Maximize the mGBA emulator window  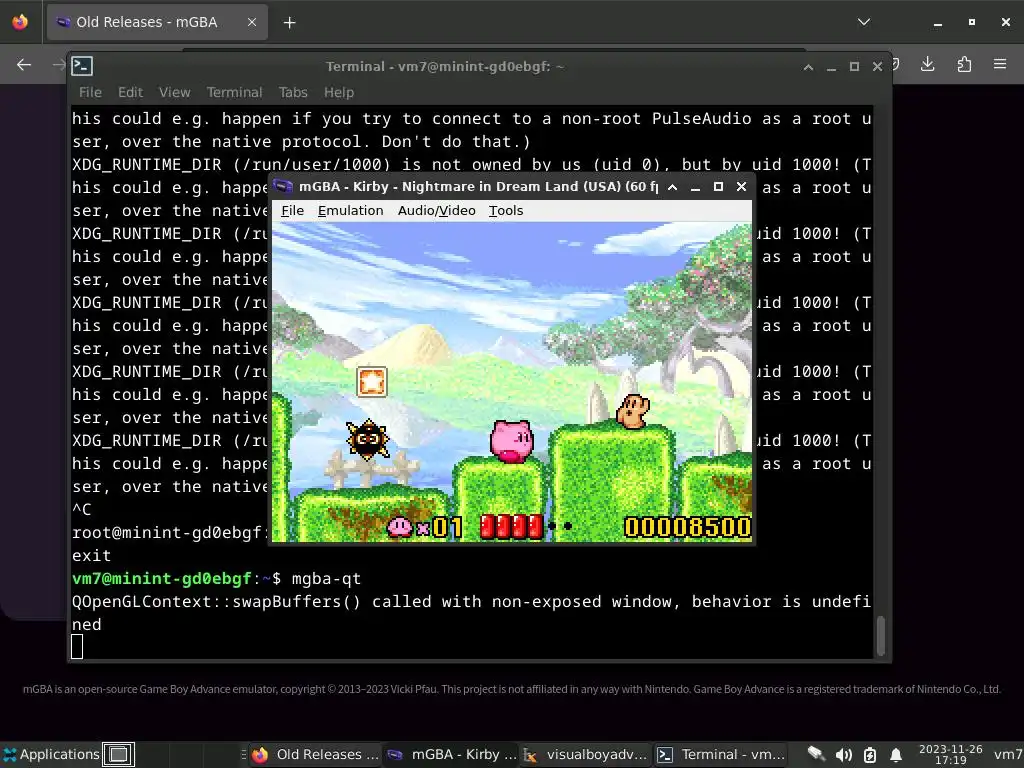click(718, 187)
